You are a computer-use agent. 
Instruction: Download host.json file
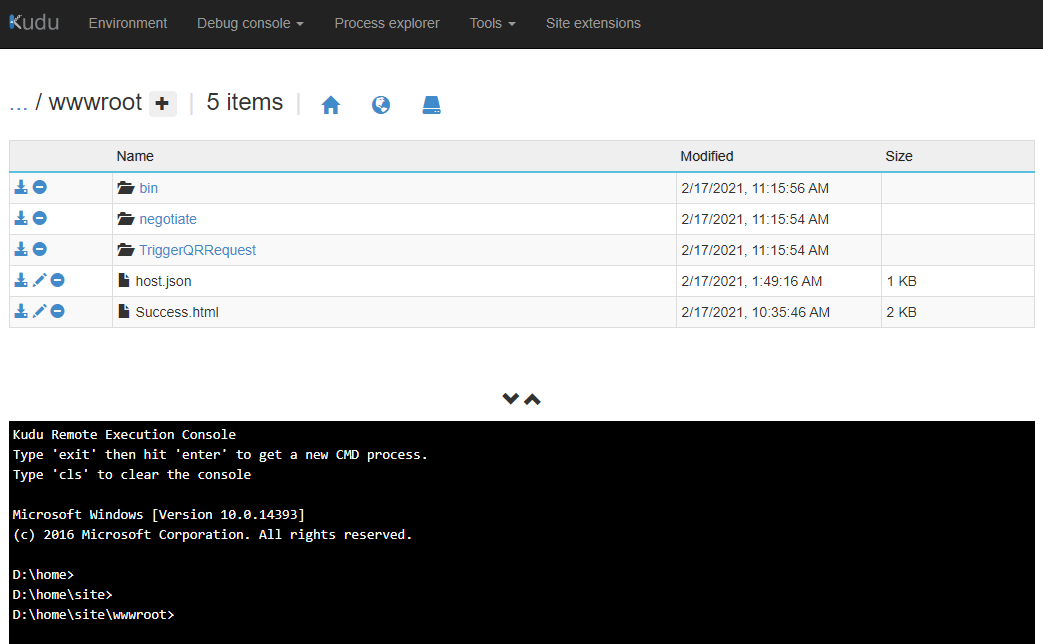[21, 280]
